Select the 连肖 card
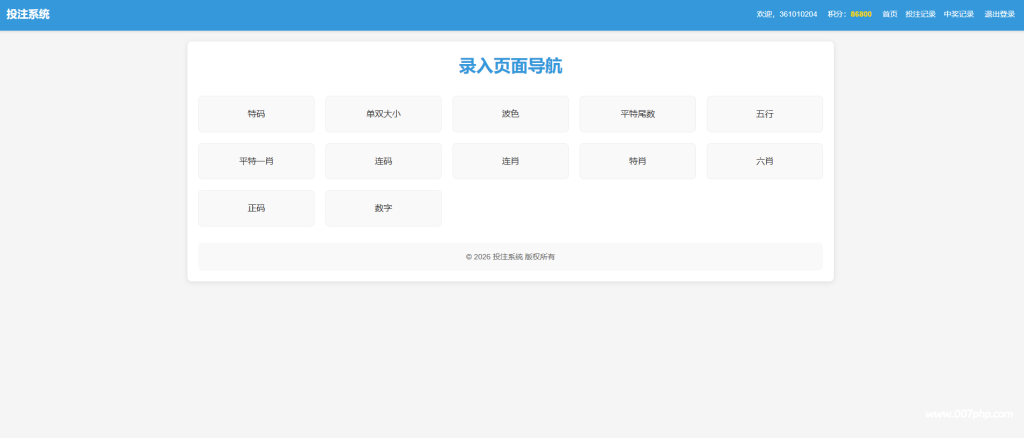1024x438 pixels. (510, 161)
